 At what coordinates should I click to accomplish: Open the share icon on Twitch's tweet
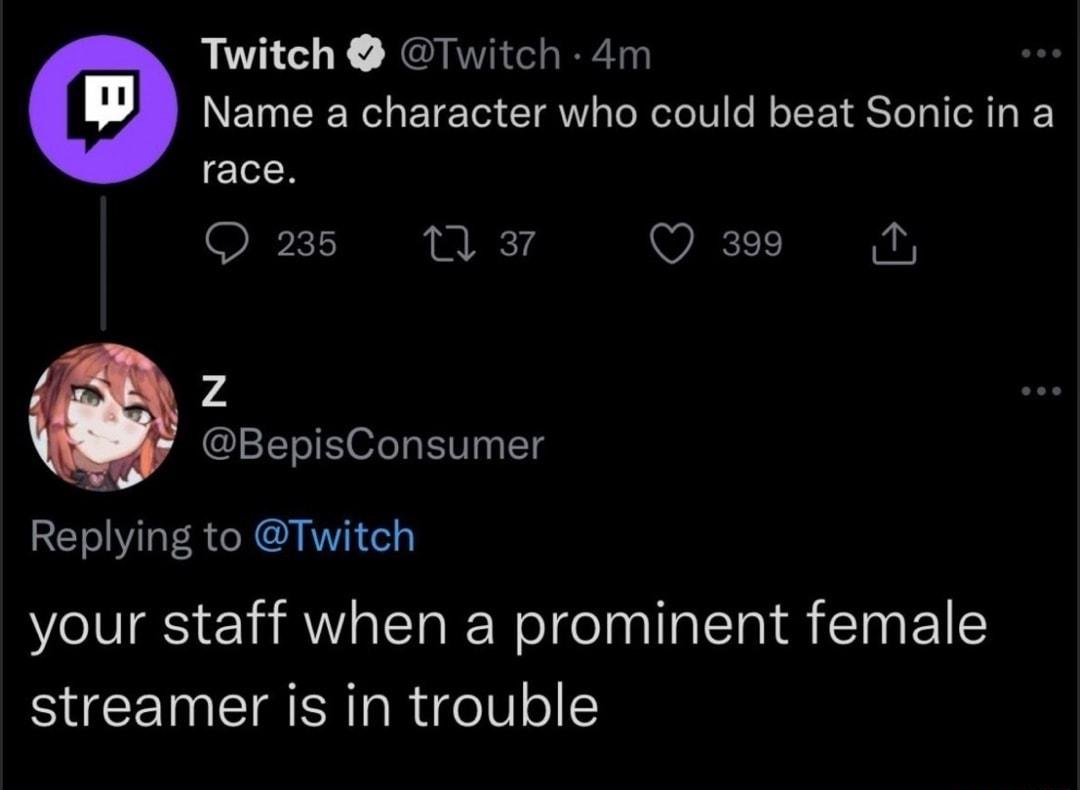pyautogui.click(x=893, y=241)
